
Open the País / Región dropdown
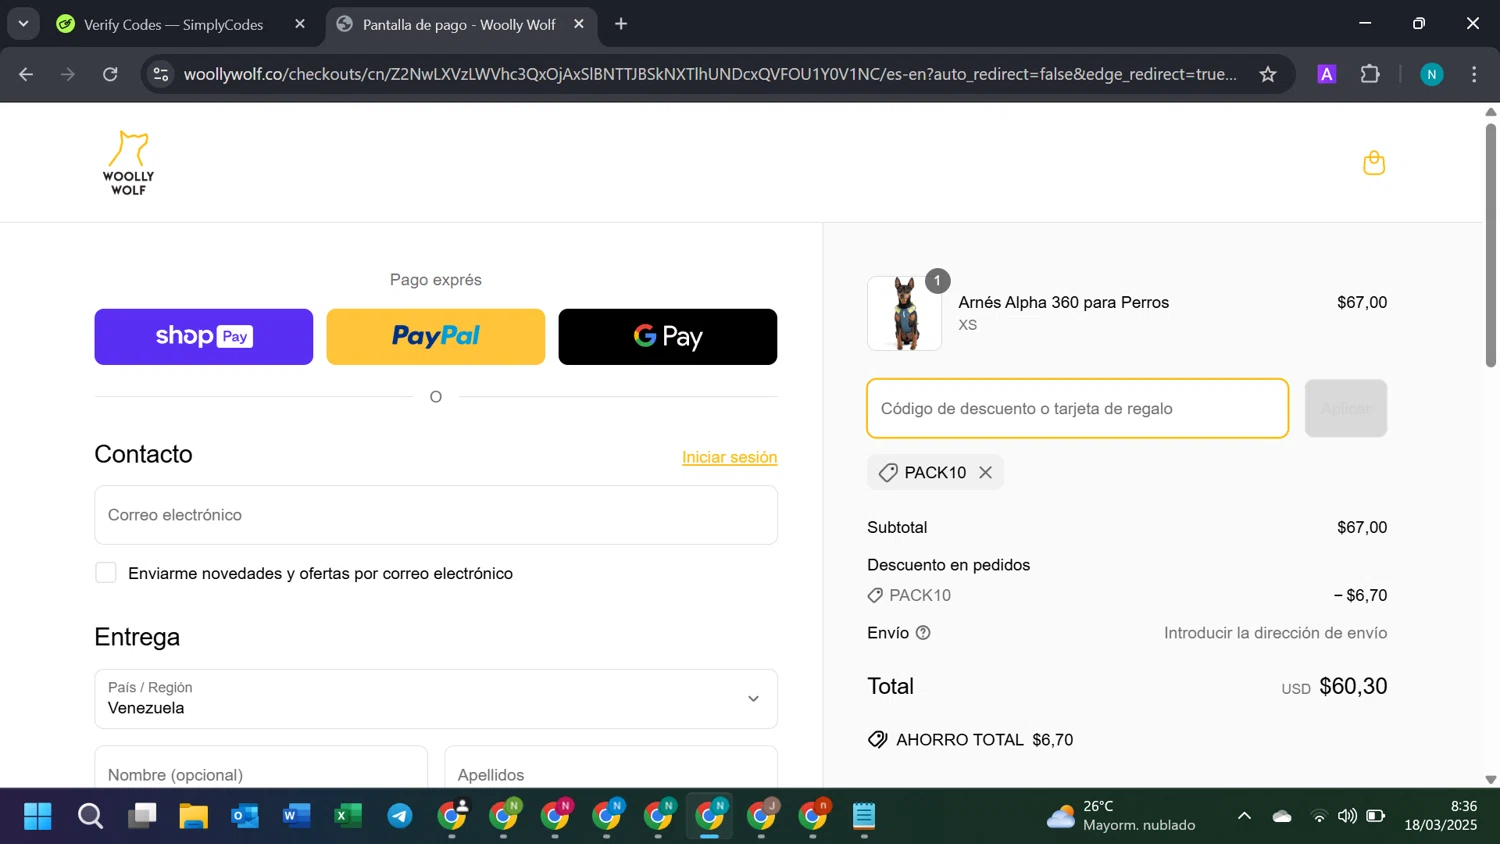click(436, 699)
